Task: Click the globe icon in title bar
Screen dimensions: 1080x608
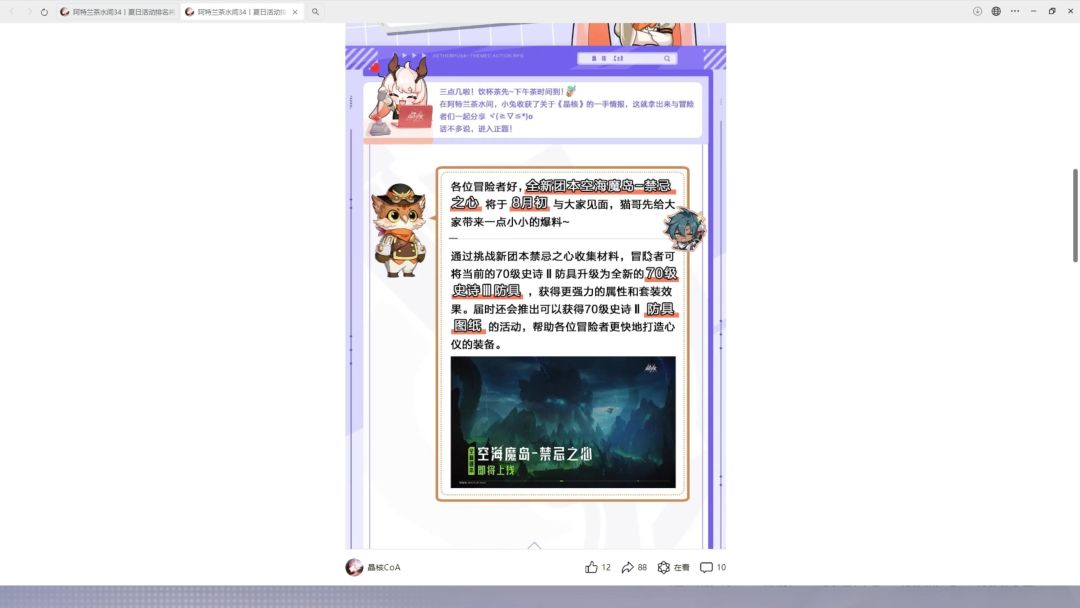Action: point(996,11)
